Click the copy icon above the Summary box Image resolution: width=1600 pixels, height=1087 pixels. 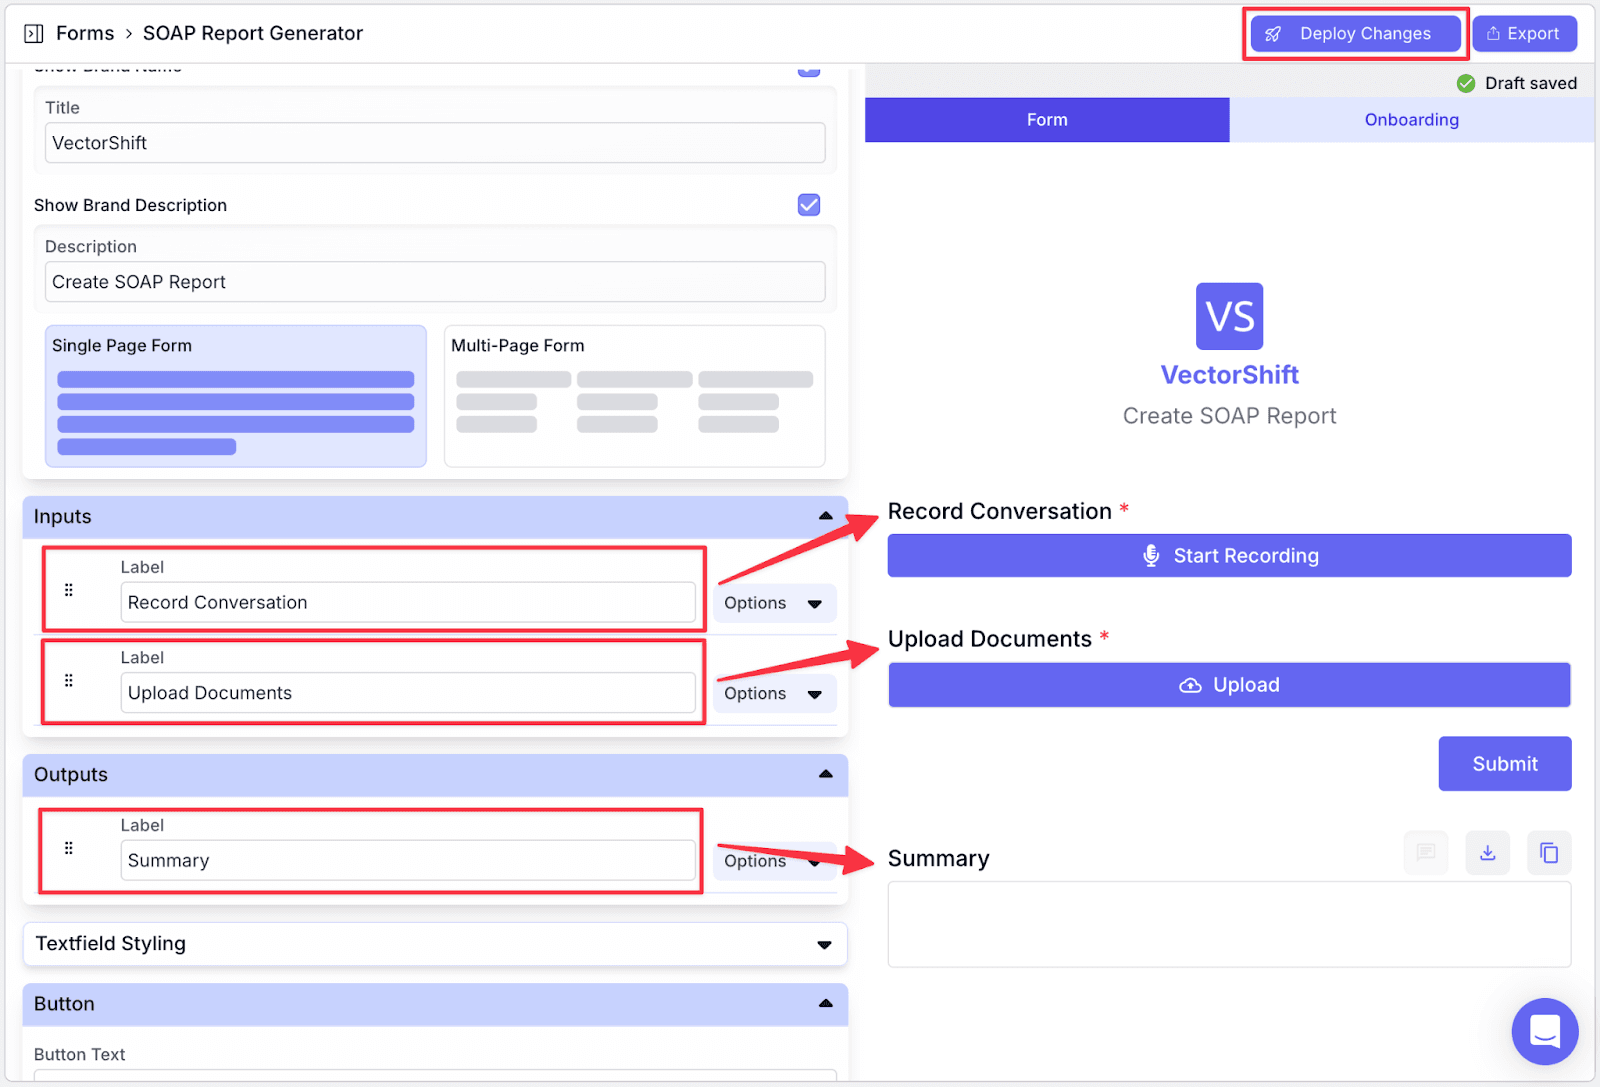click(x=1549, y=853)
